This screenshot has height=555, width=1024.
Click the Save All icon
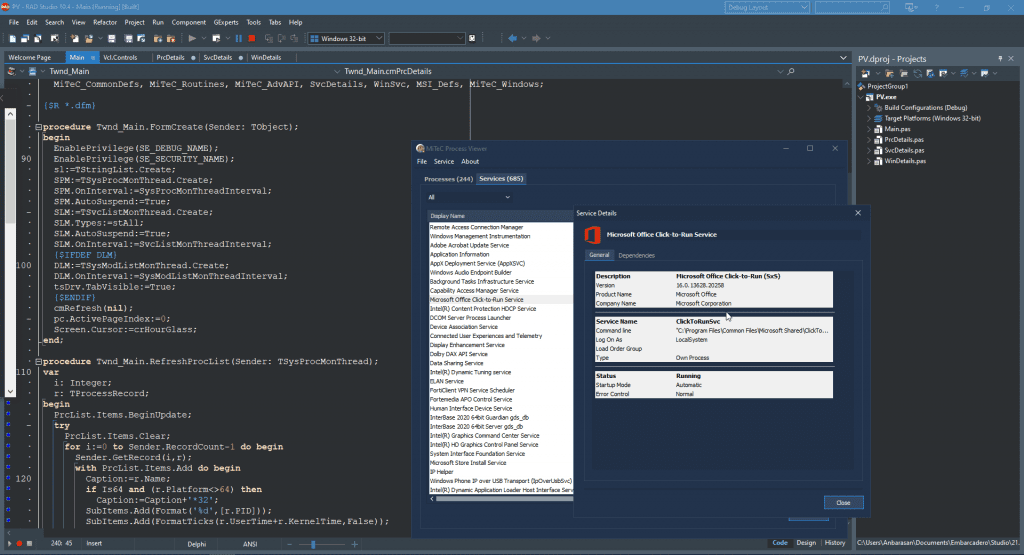coord(129,39)
